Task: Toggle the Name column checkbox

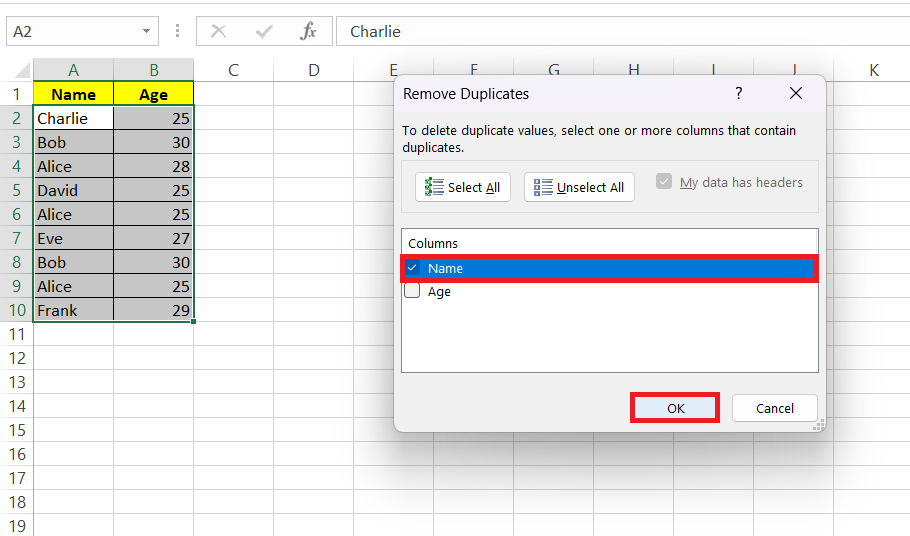Action: (412, 268)
